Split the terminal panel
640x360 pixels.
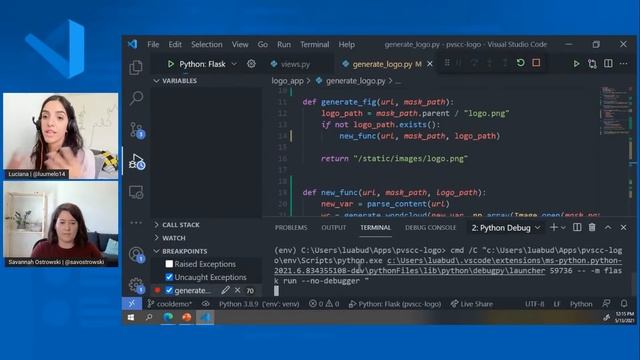pyautogui.click(x=577, y=227)
